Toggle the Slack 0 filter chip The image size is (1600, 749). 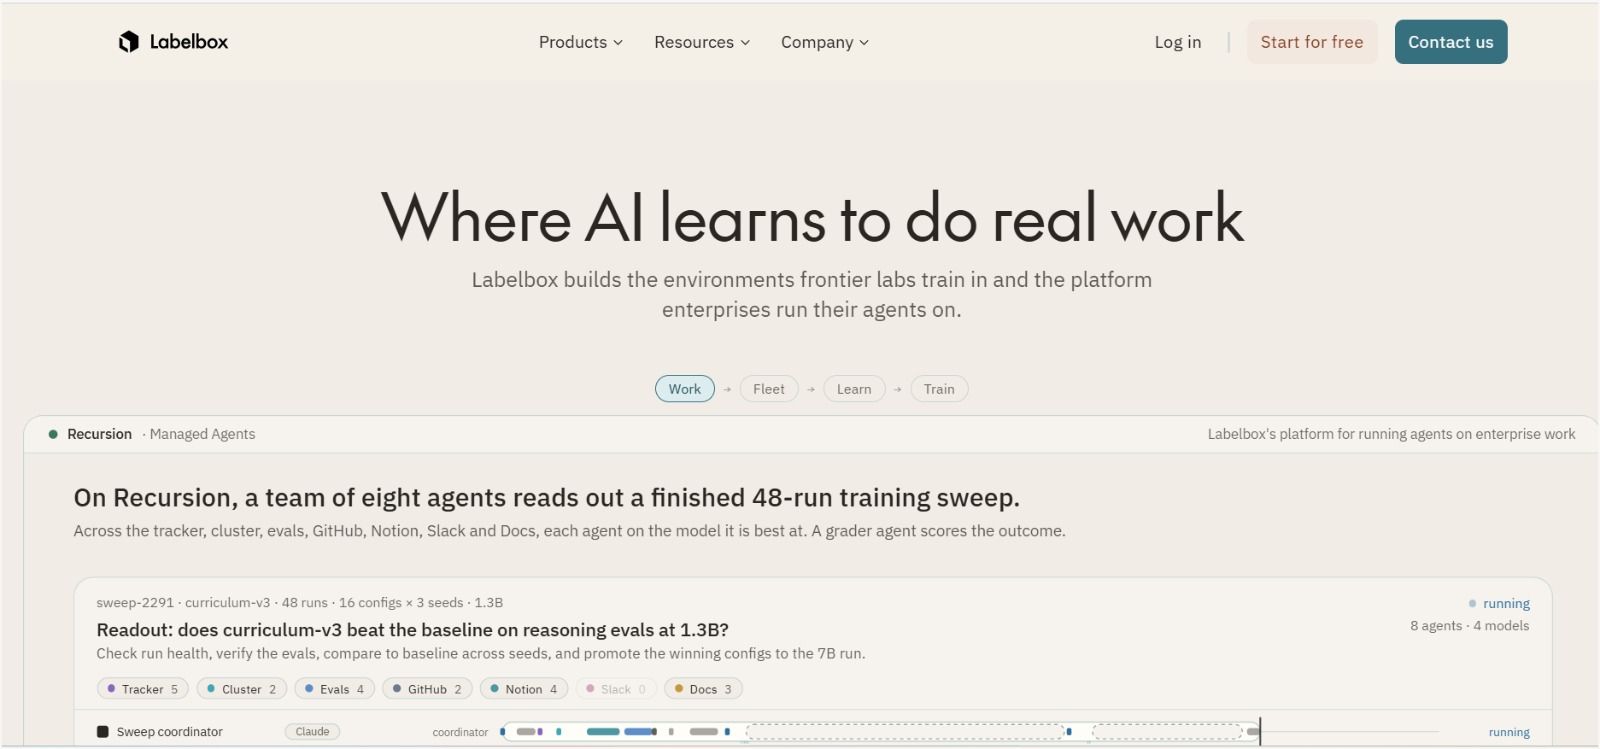coord(617,689)
